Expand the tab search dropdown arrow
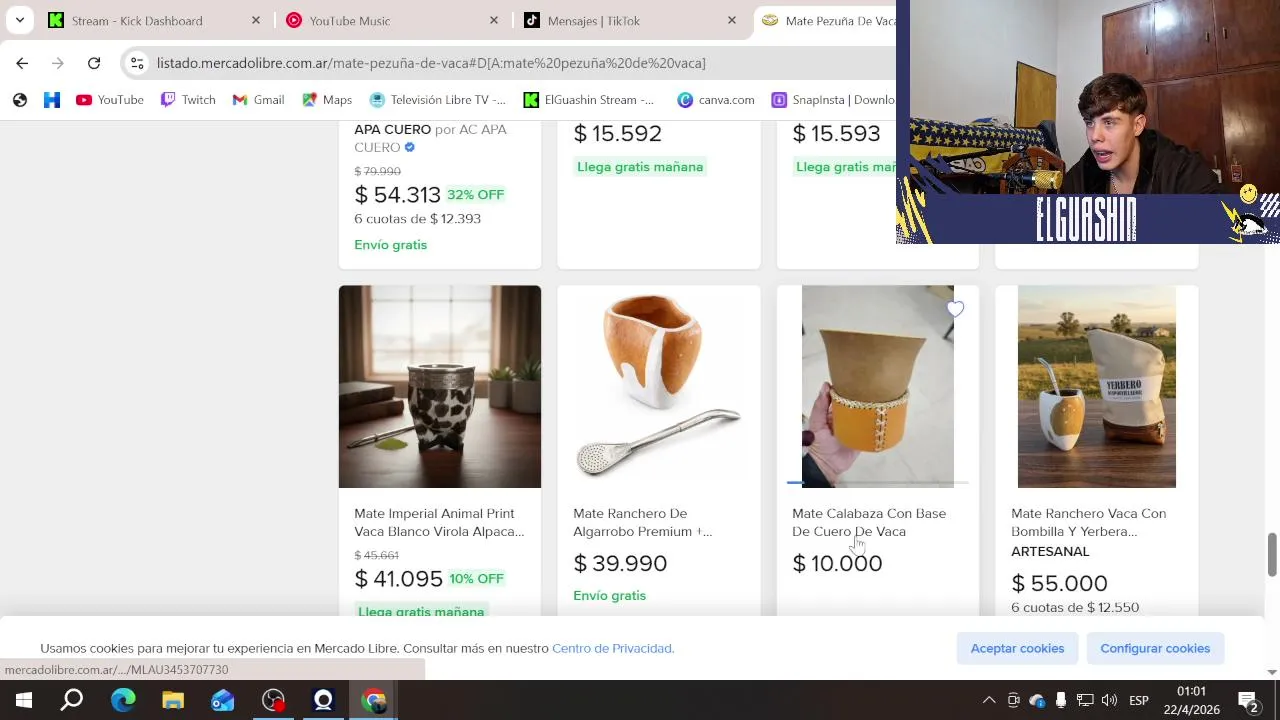 pos(20,20)
